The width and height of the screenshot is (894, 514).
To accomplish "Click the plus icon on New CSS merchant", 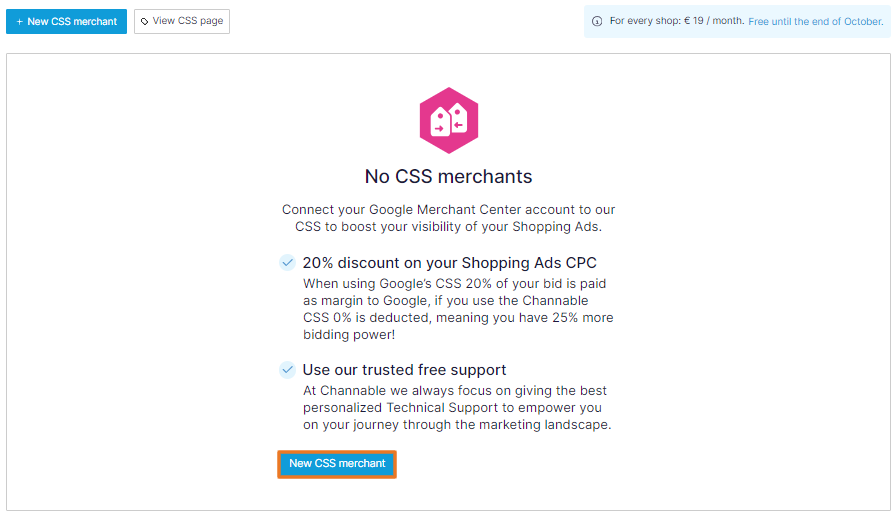I will click(19, 22).
